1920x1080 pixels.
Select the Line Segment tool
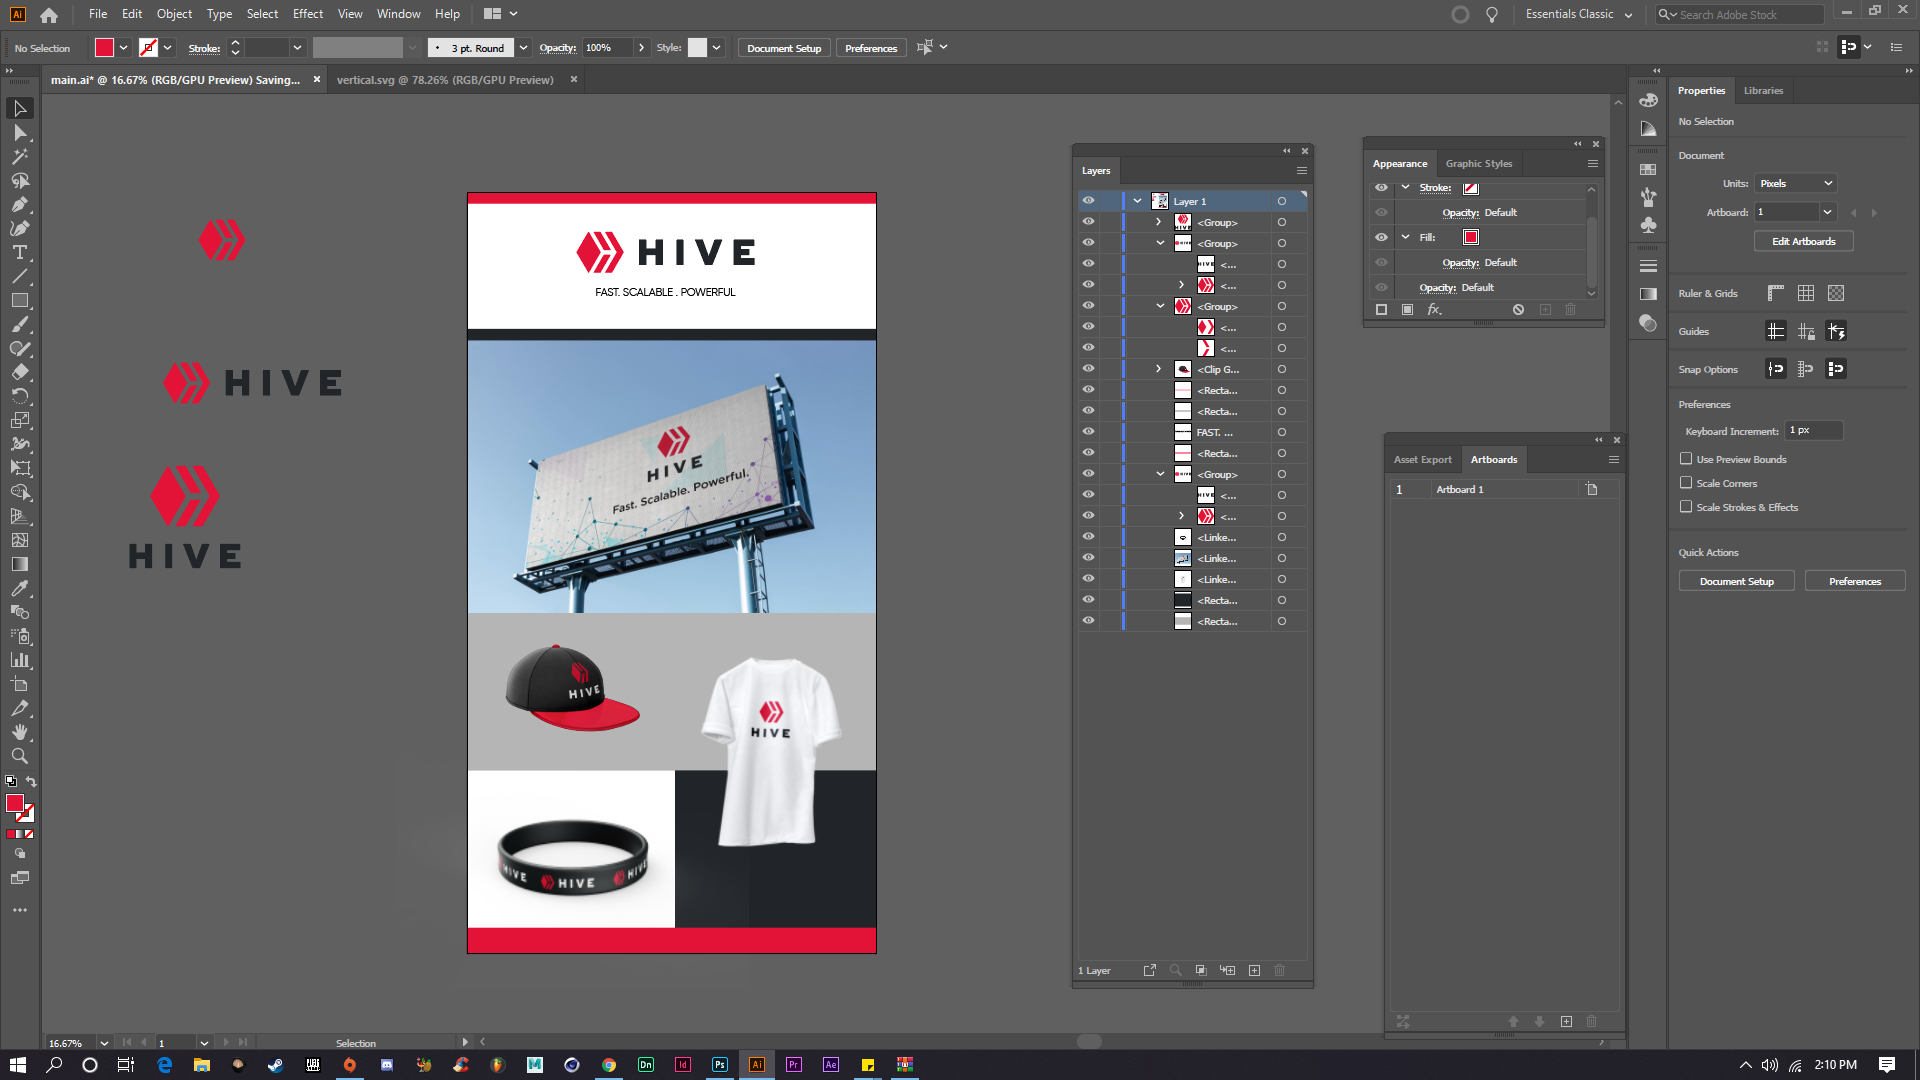(x=20, y=276)
